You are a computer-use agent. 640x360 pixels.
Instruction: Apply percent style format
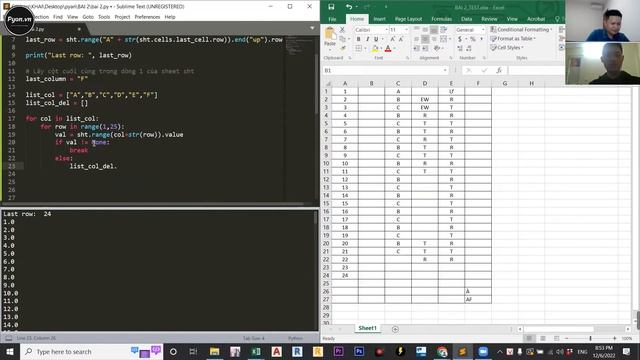(472, 39)
